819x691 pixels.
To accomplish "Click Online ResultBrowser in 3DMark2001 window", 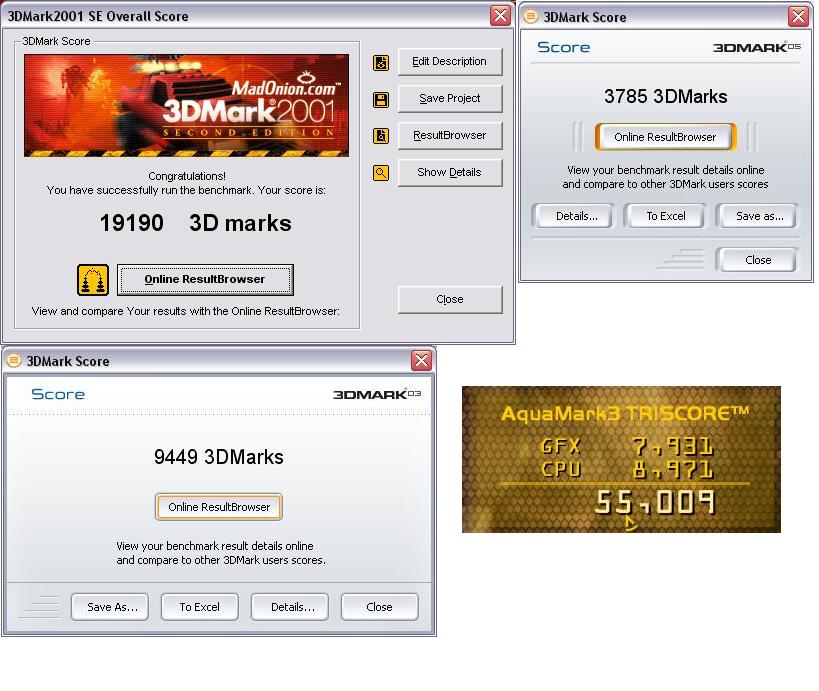I will click(205, 279).
